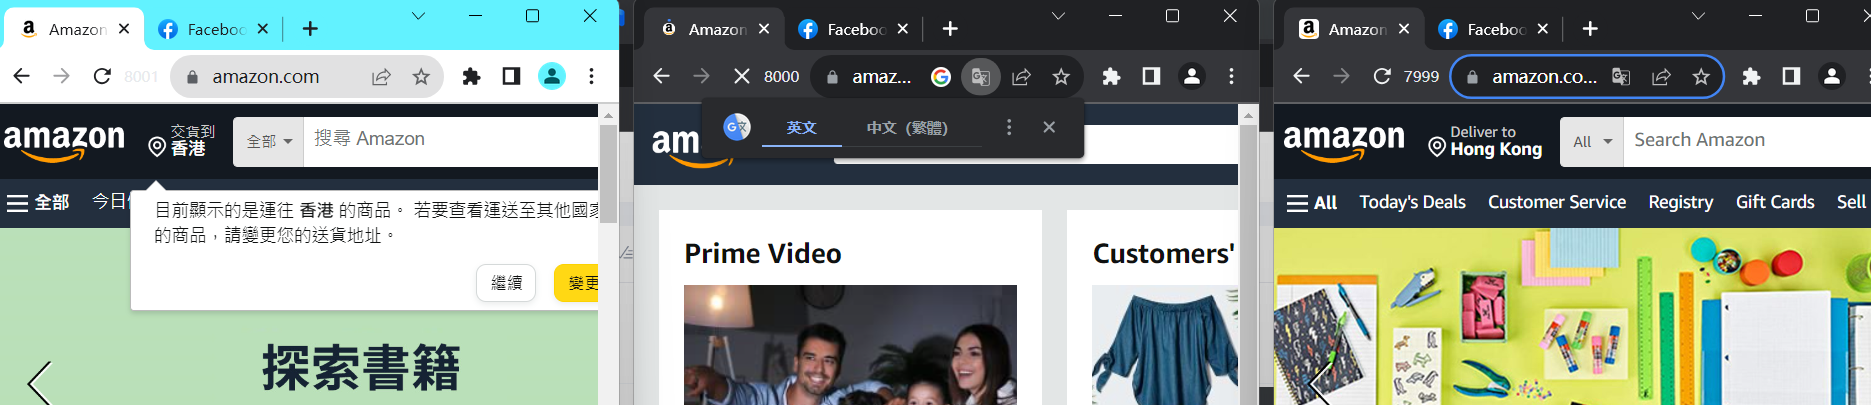Viewport: 1871px width, 405px height.
Task: Open Gift Cards link
Action: click(x=1775, y=202)
